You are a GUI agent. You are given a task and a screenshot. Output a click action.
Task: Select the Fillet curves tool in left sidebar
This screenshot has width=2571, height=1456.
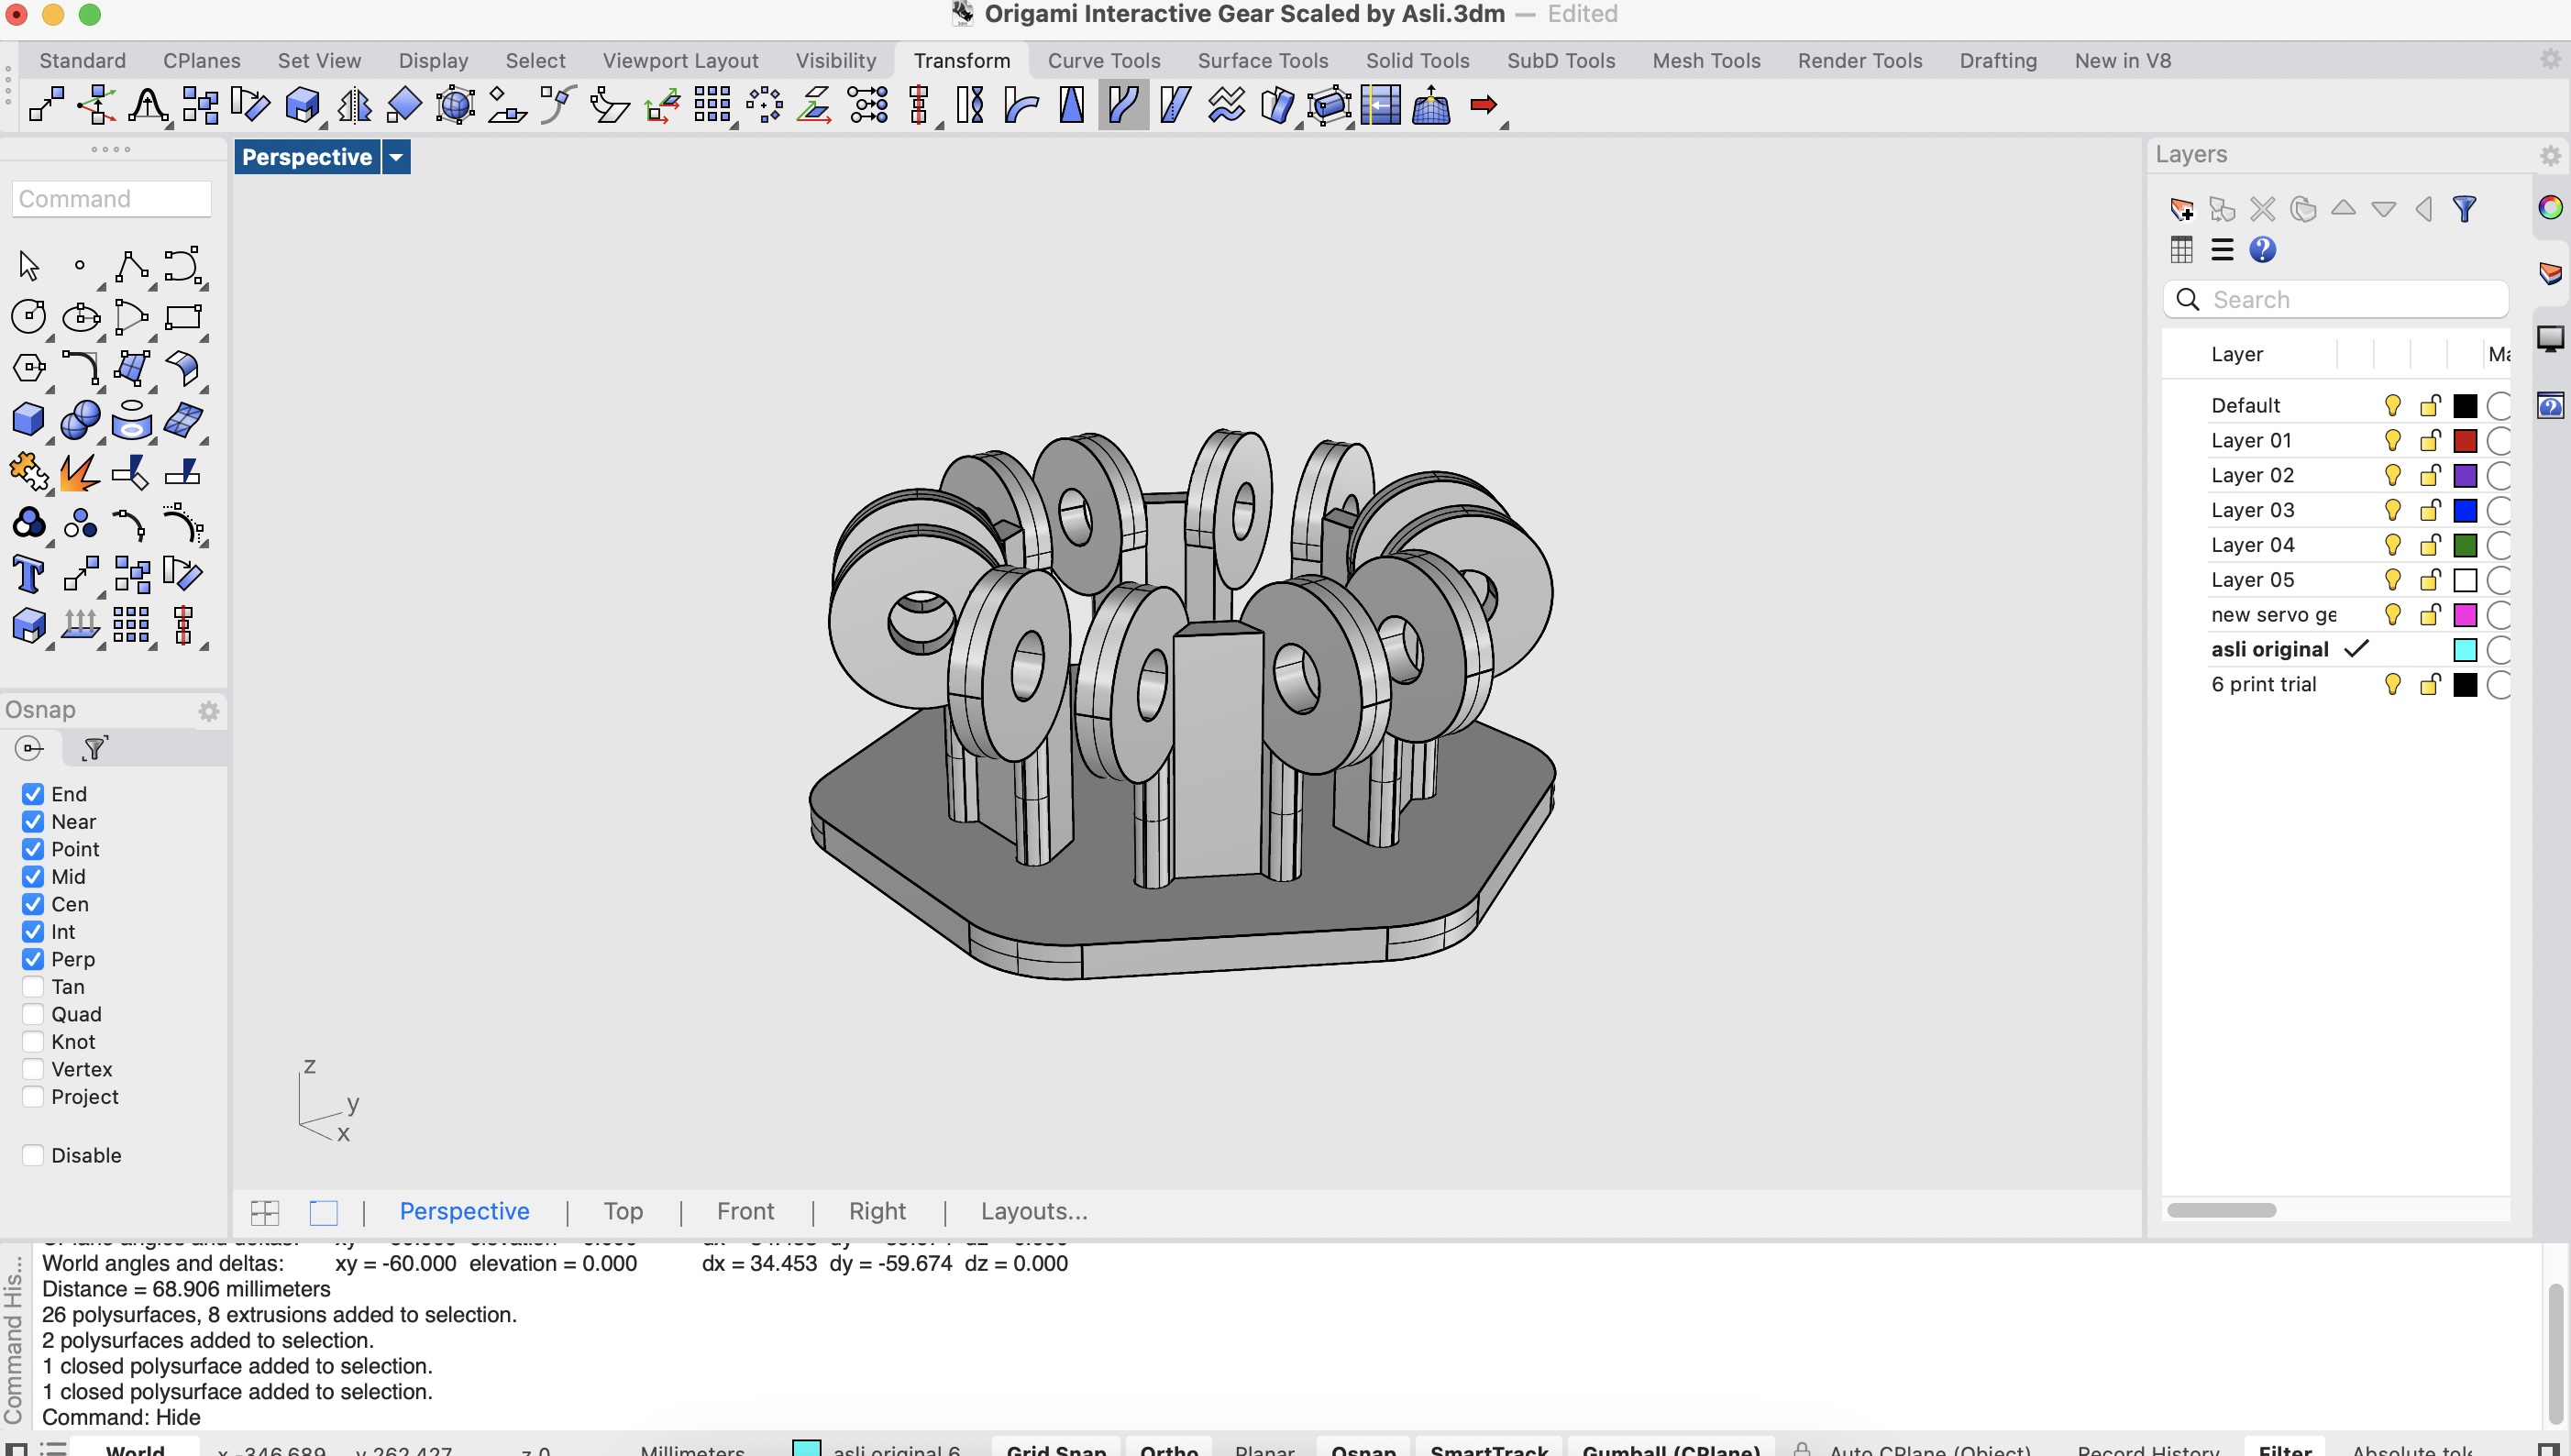pyautogui.click(x=80, y=368)
